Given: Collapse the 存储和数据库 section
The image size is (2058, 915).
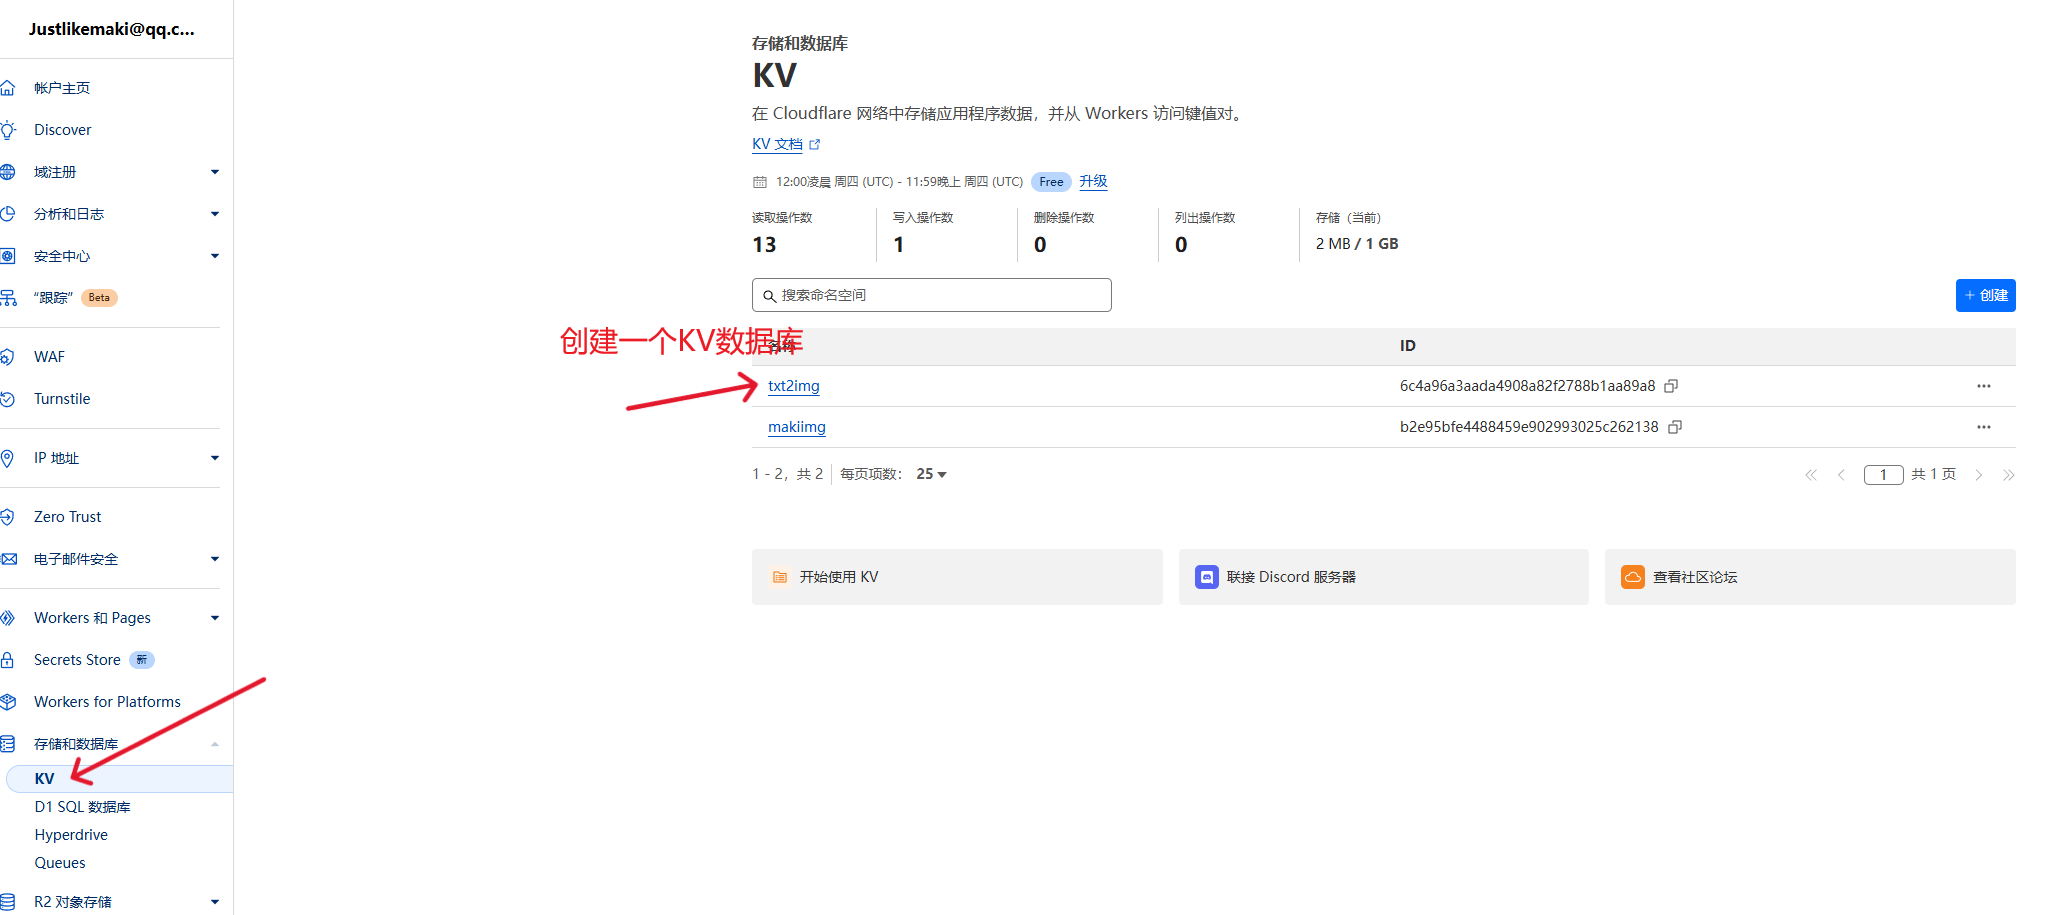Looking at the screenshot, I should [215, 744].
